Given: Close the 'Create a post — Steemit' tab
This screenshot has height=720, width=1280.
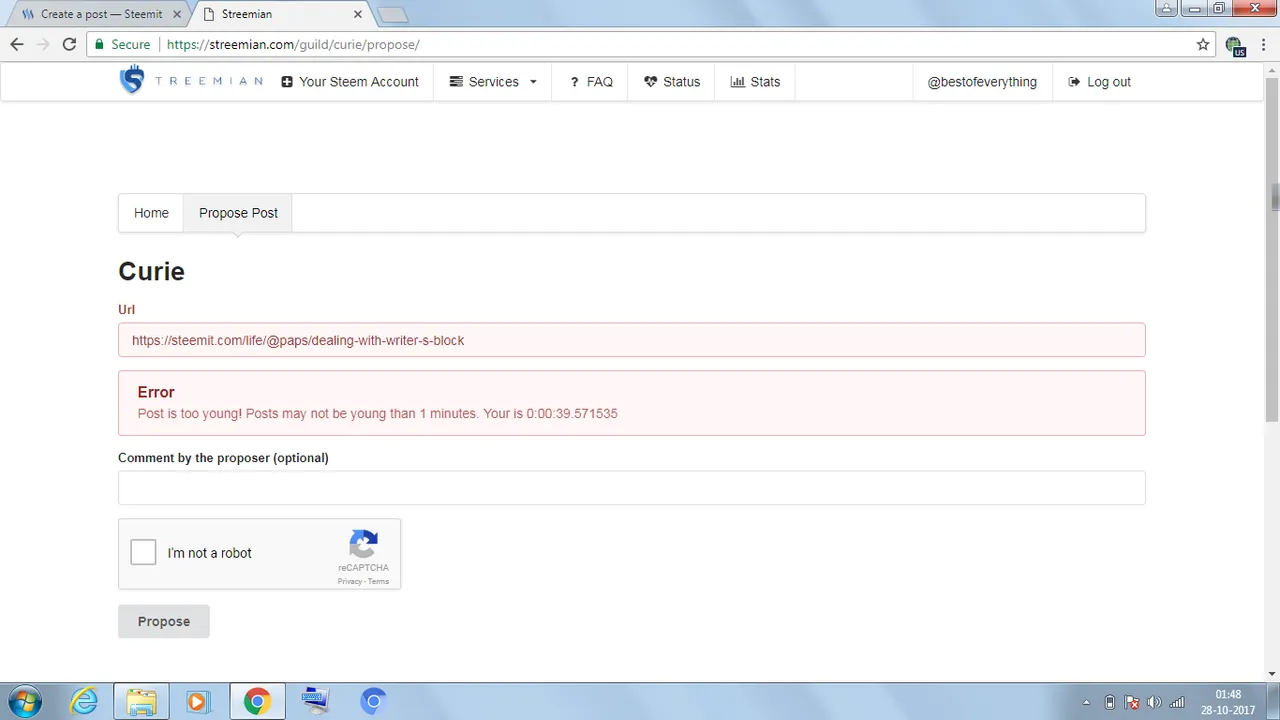Looking at the screenshot, I should coord(177,14).
